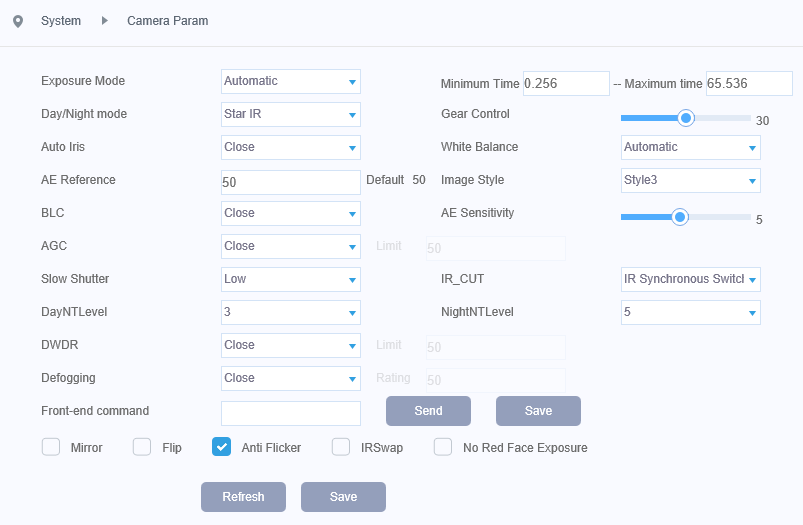The width and height of the screenshot is (803, 525).
Task: Click the Front-end command input field
Action: [x=290, y=413]
